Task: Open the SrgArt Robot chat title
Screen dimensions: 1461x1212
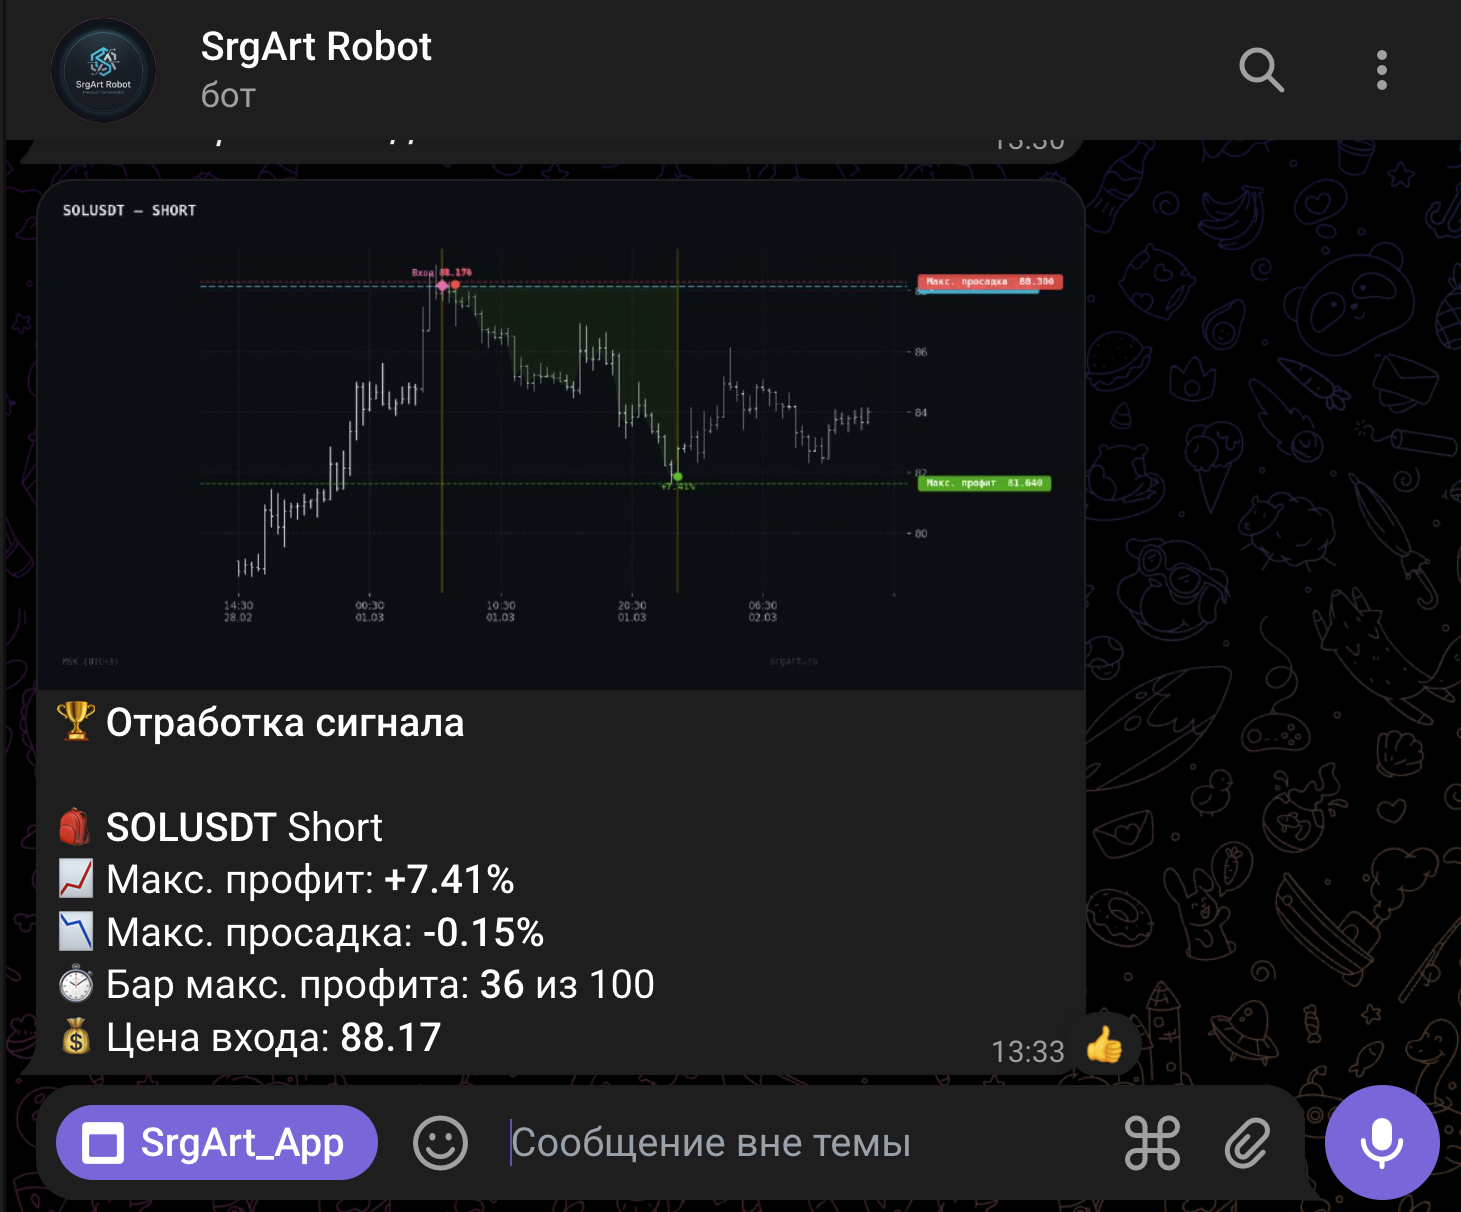Action: tap(316, 47)
